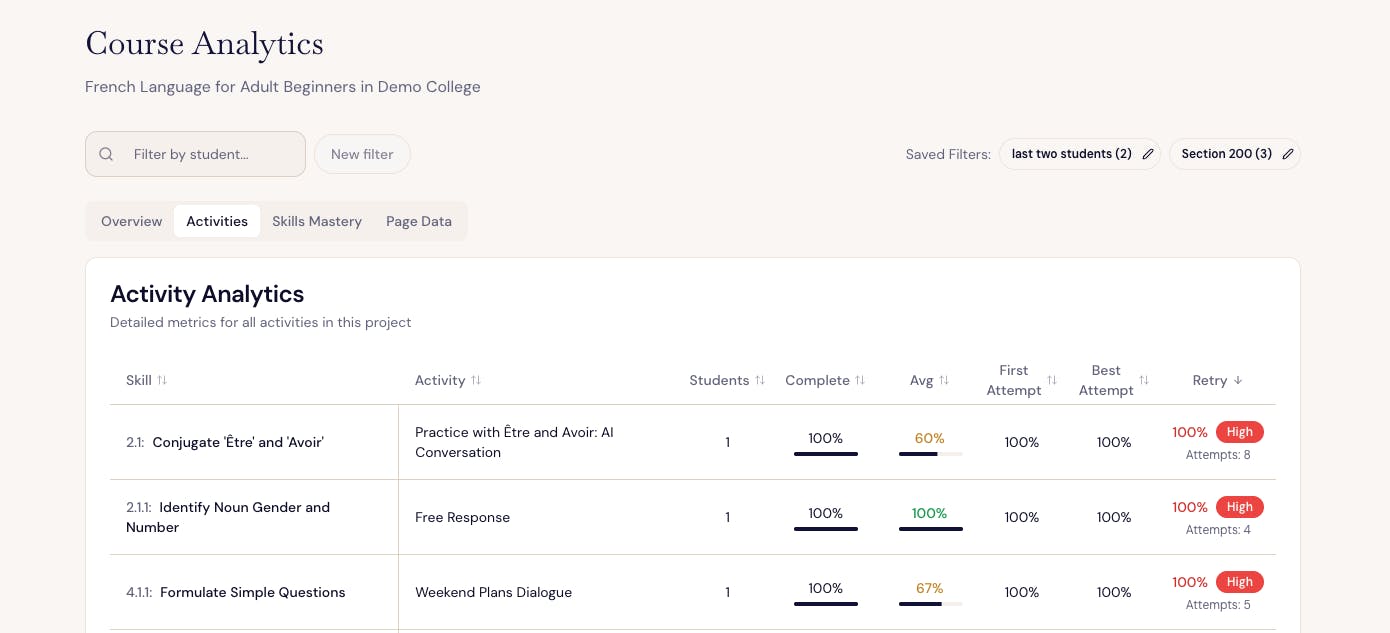
Task: Edit the 'last two students' saved filter
Action: tap(1148, 154)
